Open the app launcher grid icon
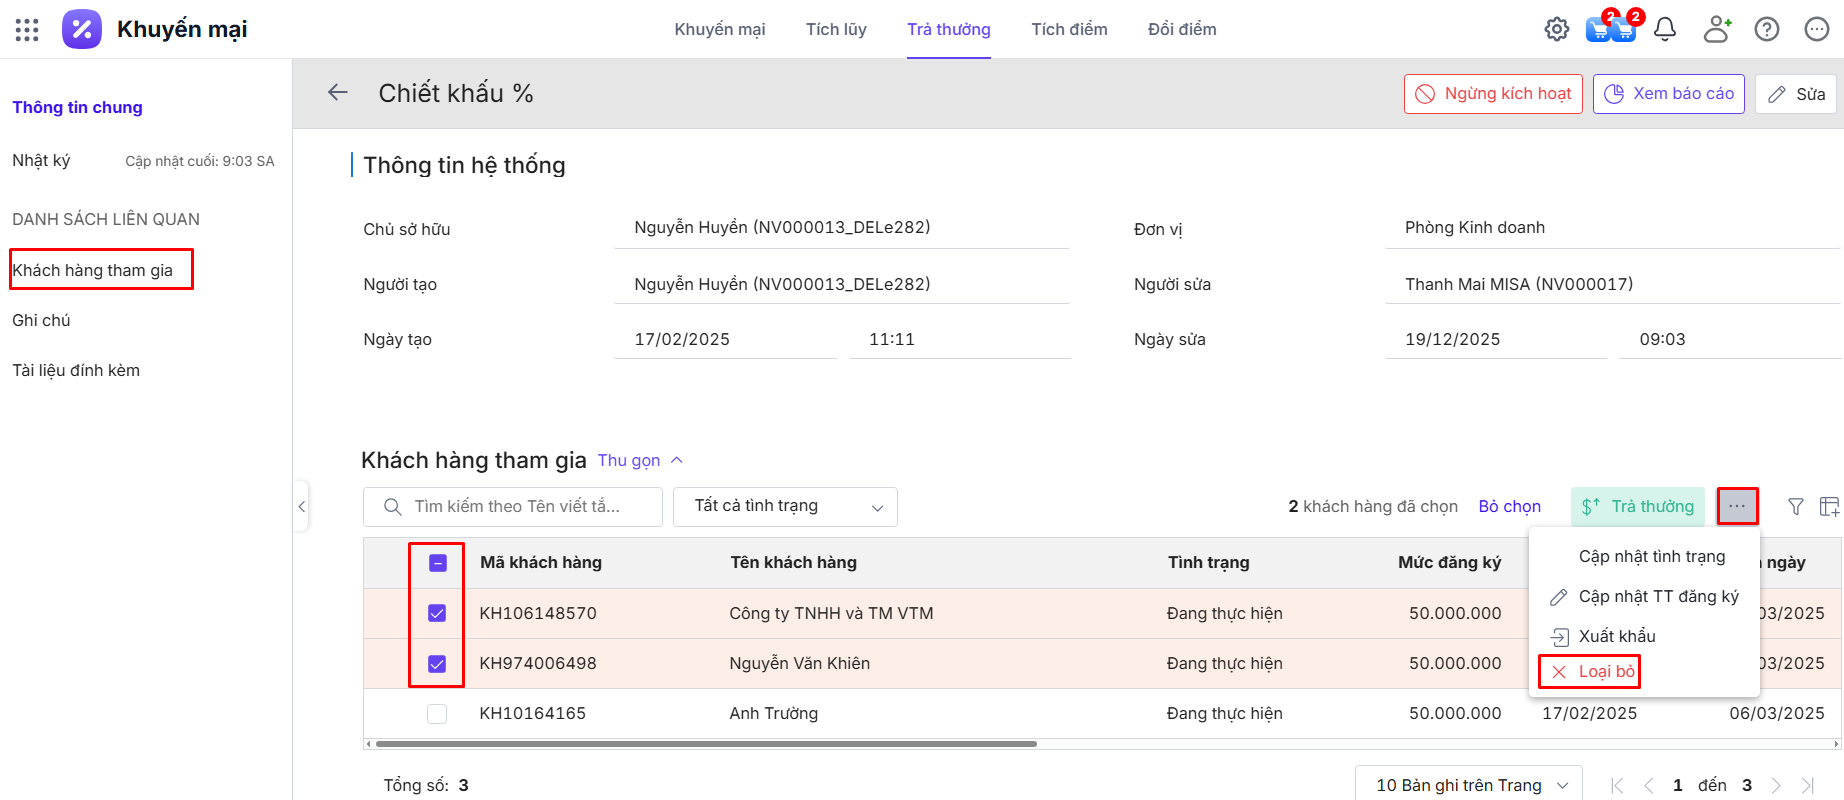The width and height of the screenshot is (1844, 800). 27,30
